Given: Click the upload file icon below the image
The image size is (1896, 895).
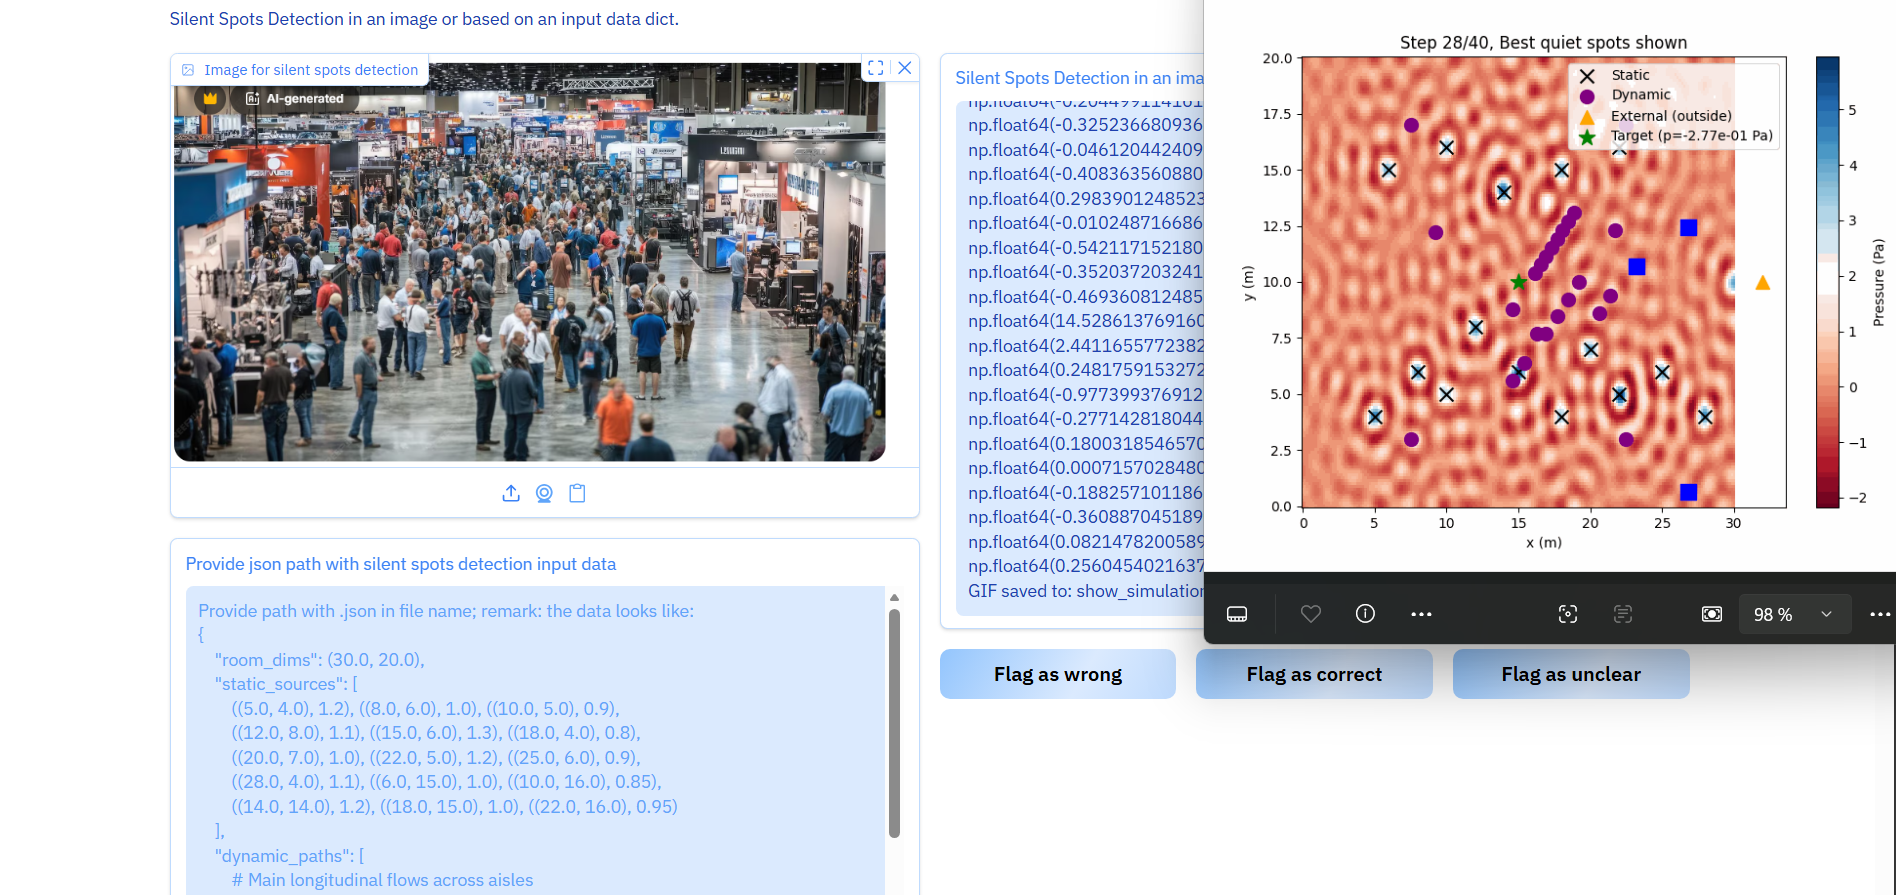Looking at the screenshot, I should click(x=511, y=493).
